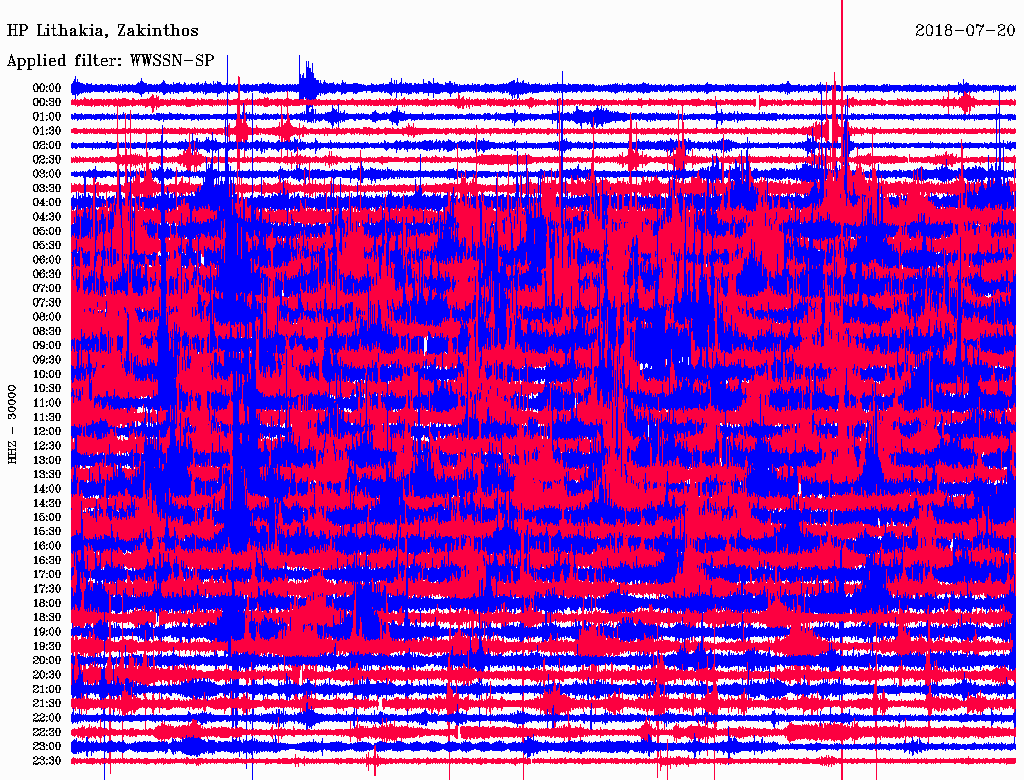Click the 19:30 time label
This screenshot has width=1024, height=780.
click(47, 647)
